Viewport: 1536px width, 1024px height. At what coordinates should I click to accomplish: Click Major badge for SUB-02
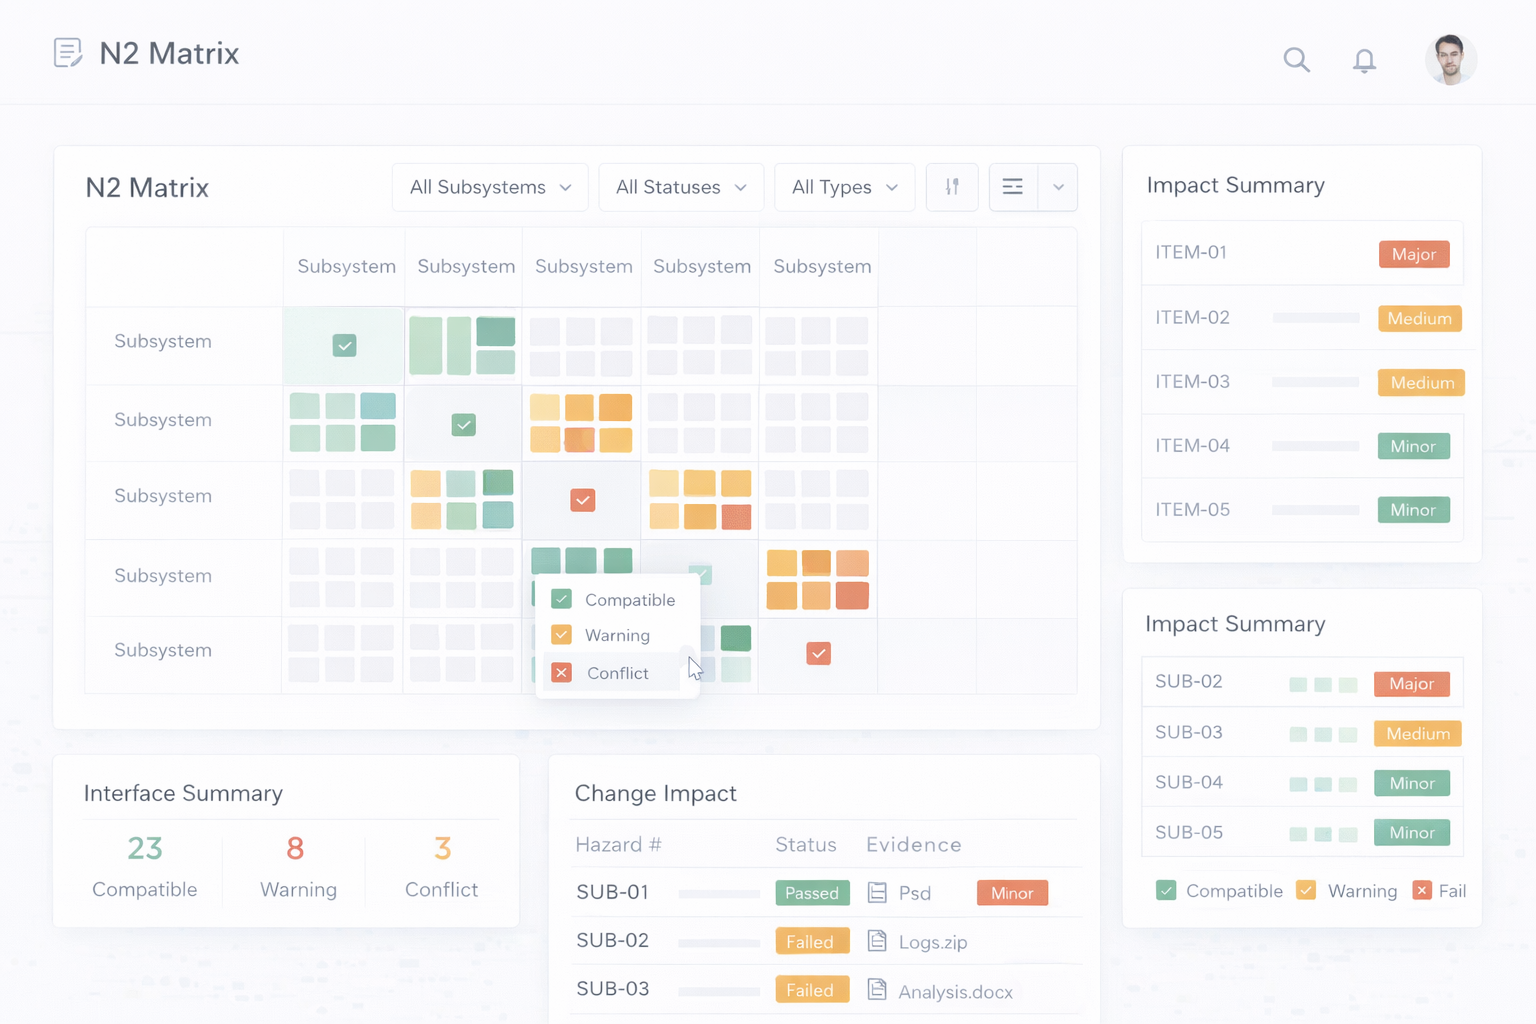coord(1412,684)
